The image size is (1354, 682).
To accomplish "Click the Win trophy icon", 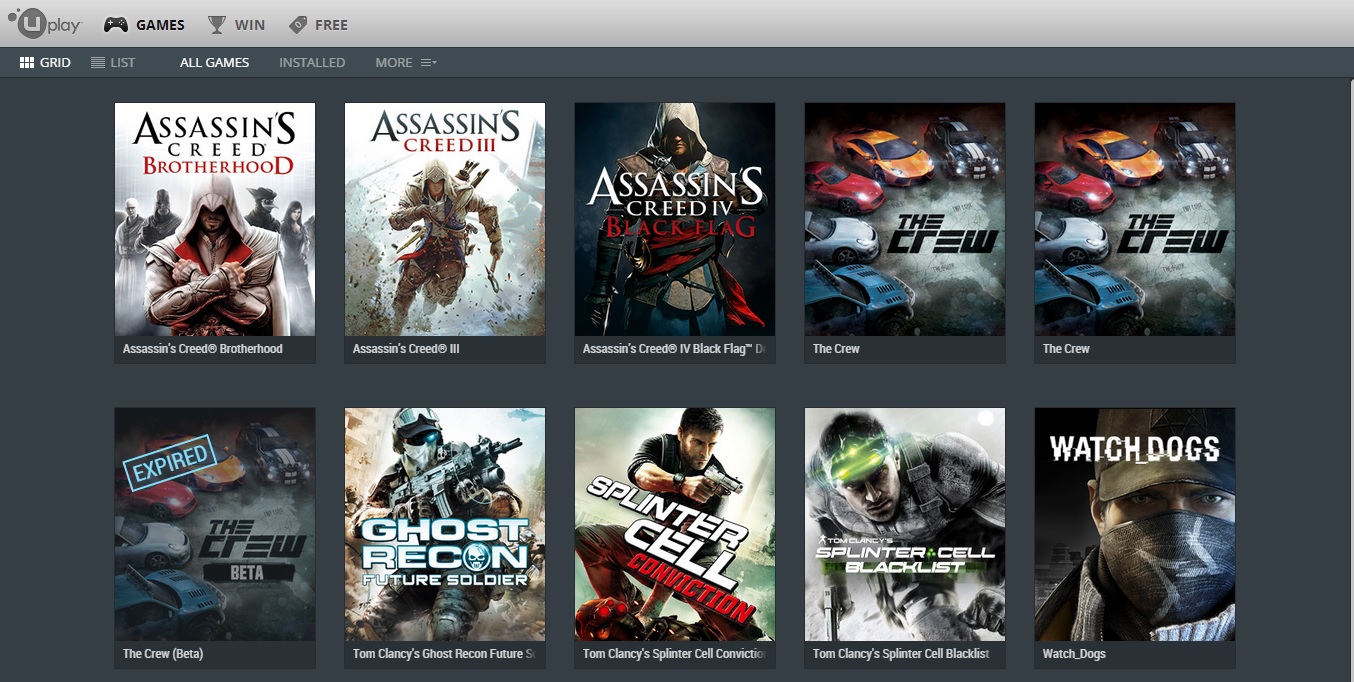I will (217, 25).
